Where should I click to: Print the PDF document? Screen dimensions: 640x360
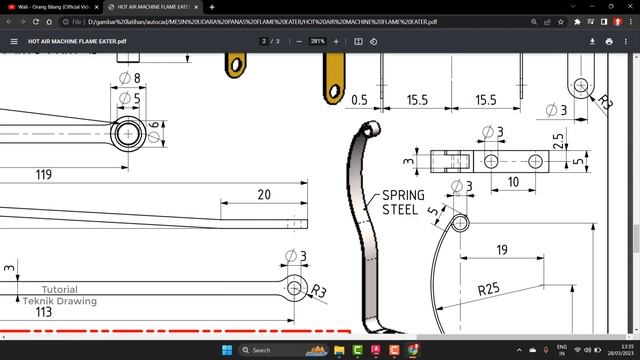pos(609,41)
